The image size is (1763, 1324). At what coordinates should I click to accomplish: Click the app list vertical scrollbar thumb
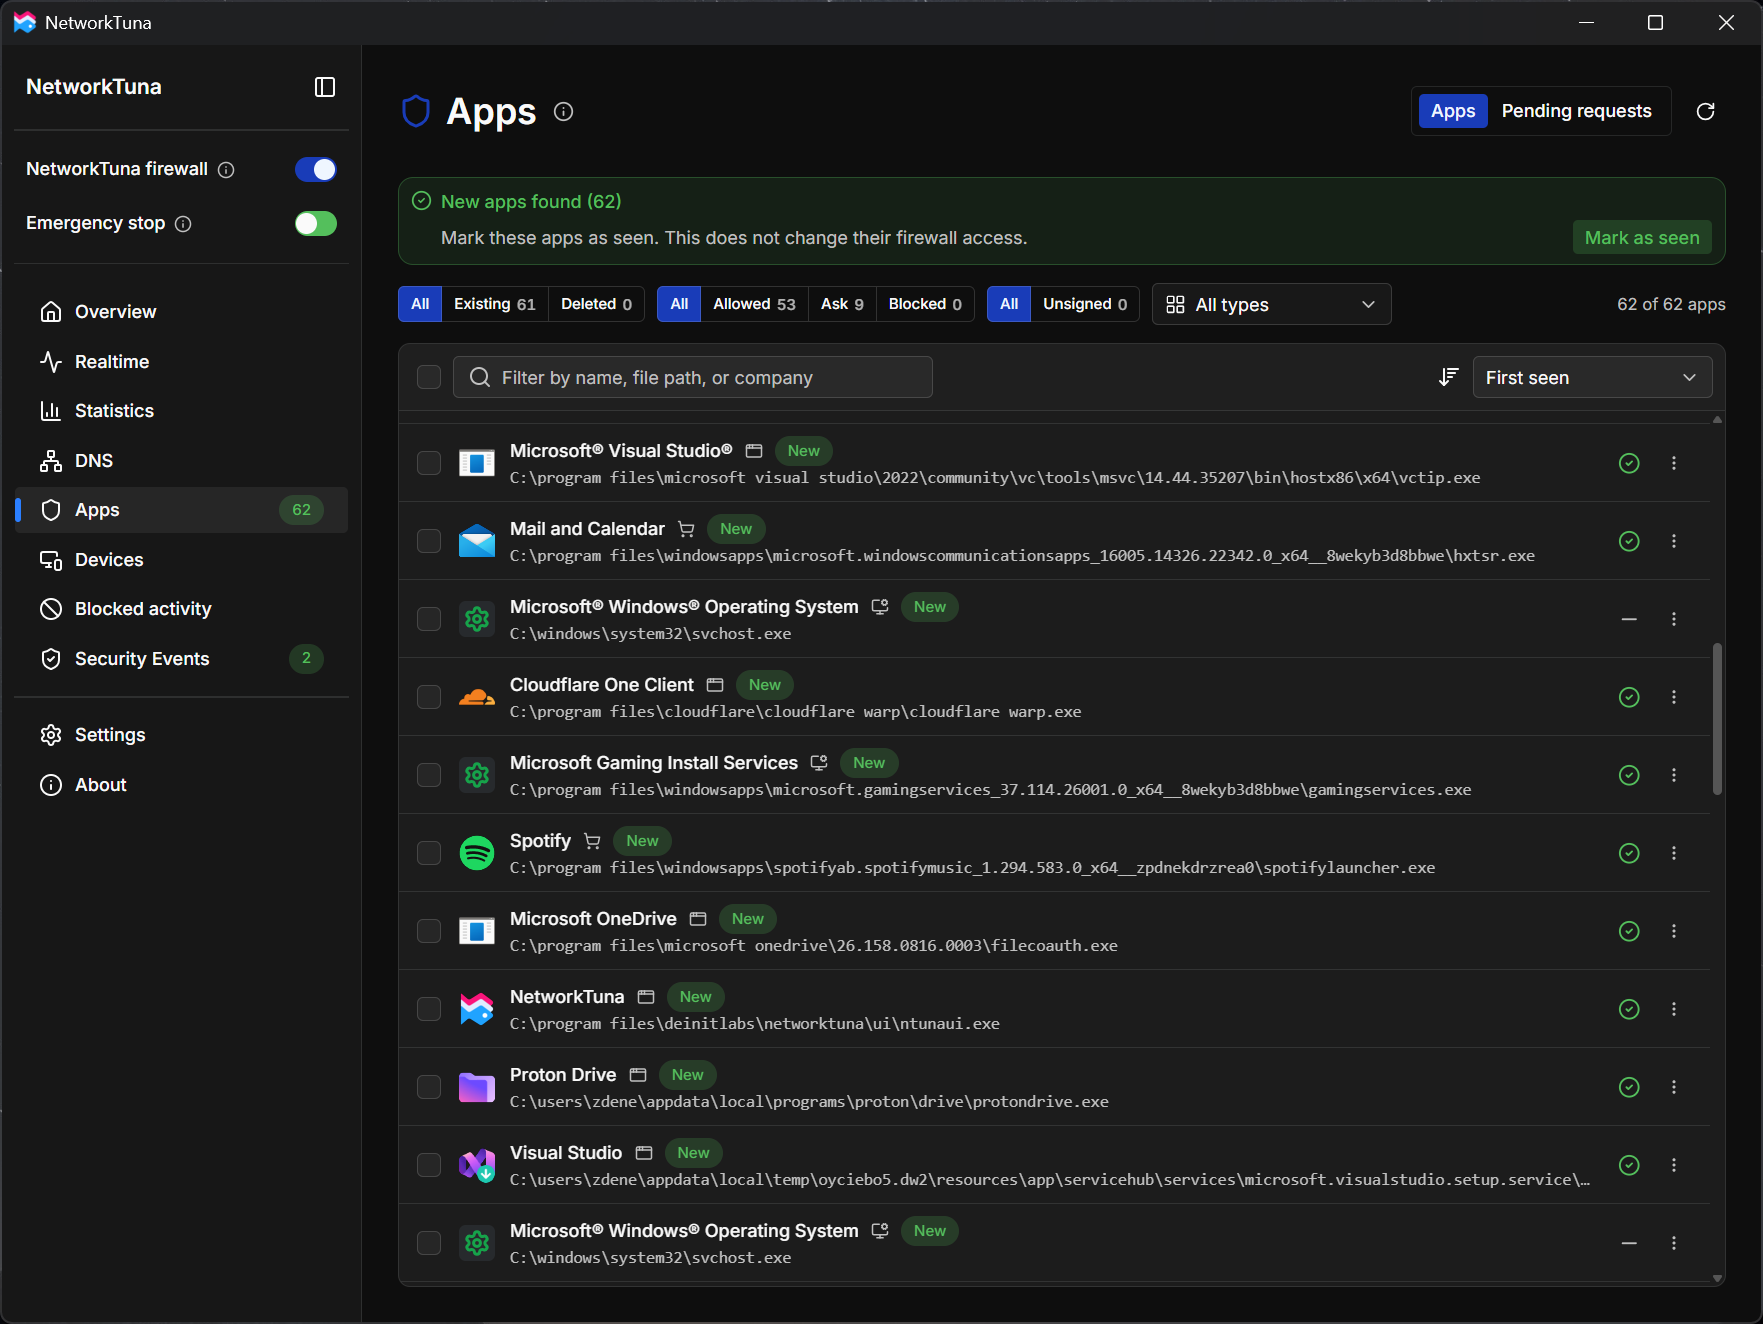[1717, 719]
